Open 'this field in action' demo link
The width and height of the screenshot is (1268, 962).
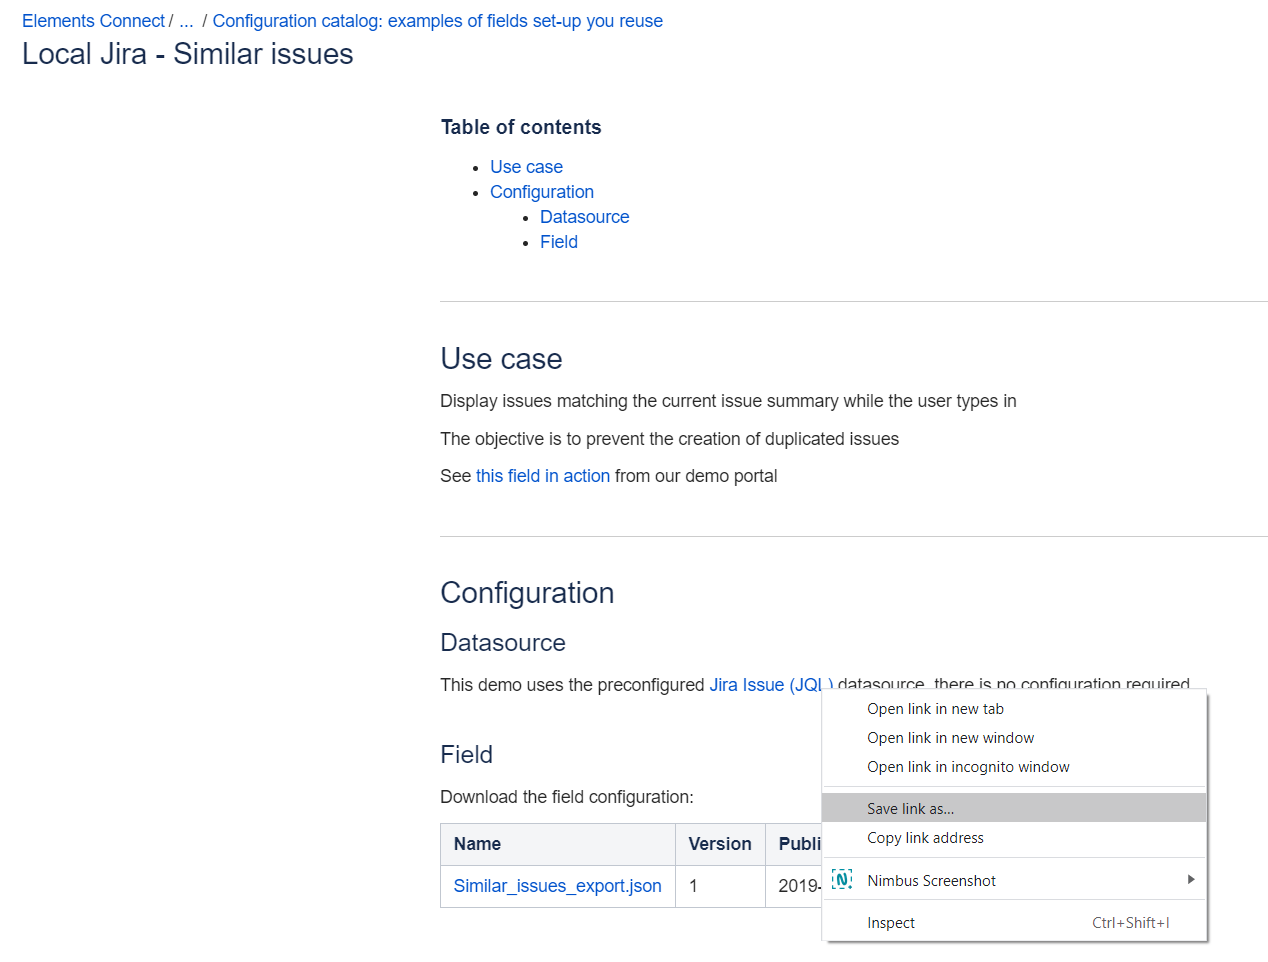point(542,476)
